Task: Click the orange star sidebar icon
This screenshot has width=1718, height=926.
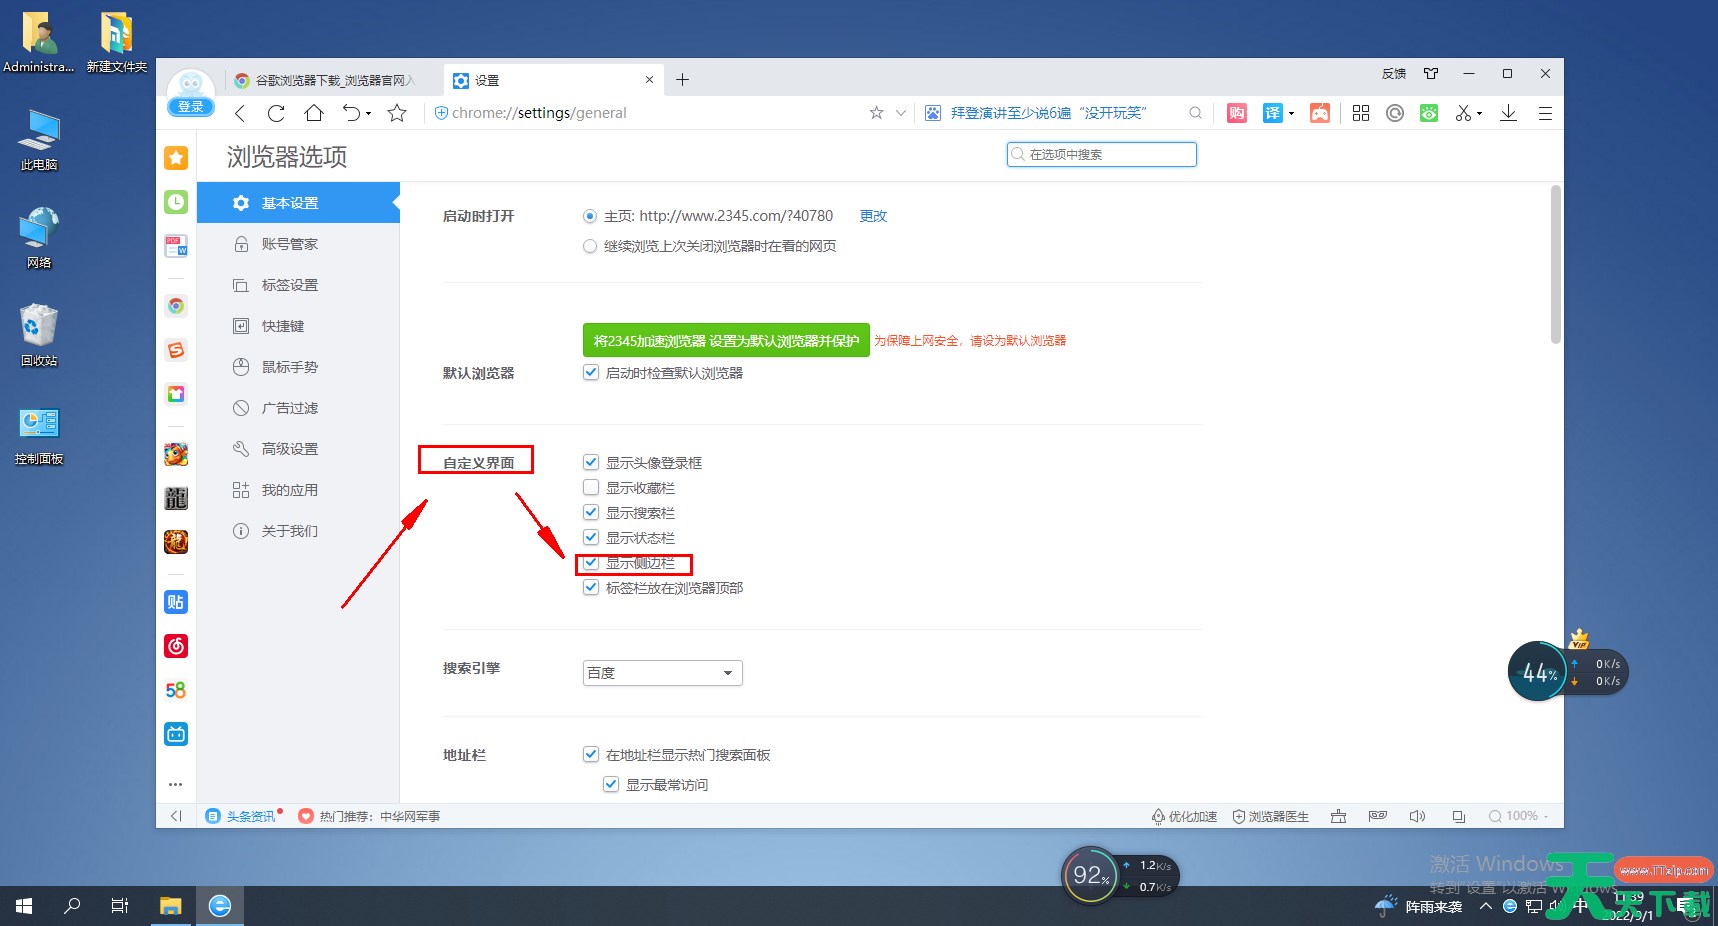Action: click(x=176, y=158)
